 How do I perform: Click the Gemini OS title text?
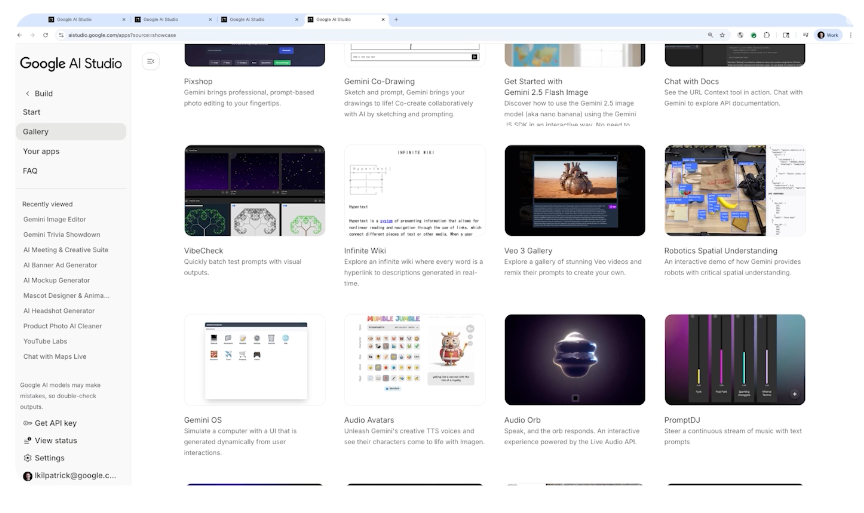click(x=203, y=420)
